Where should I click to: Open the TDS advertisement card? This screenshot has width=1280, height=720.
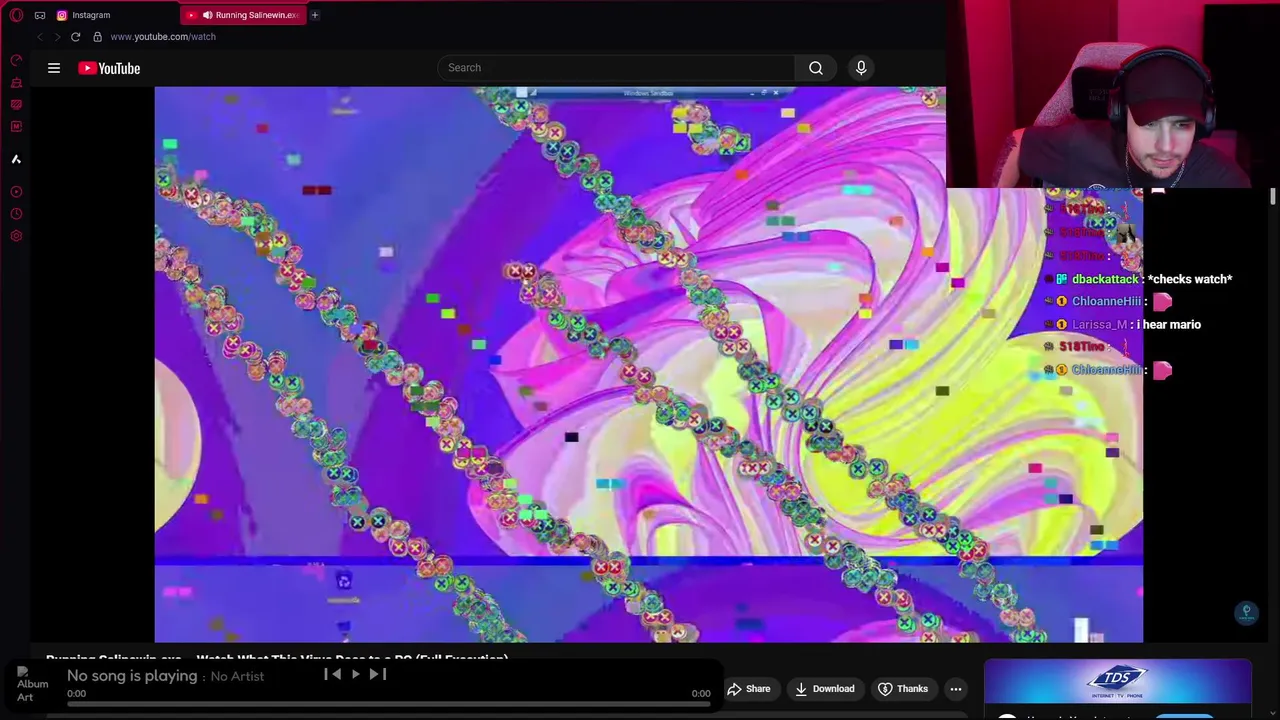1118,689
